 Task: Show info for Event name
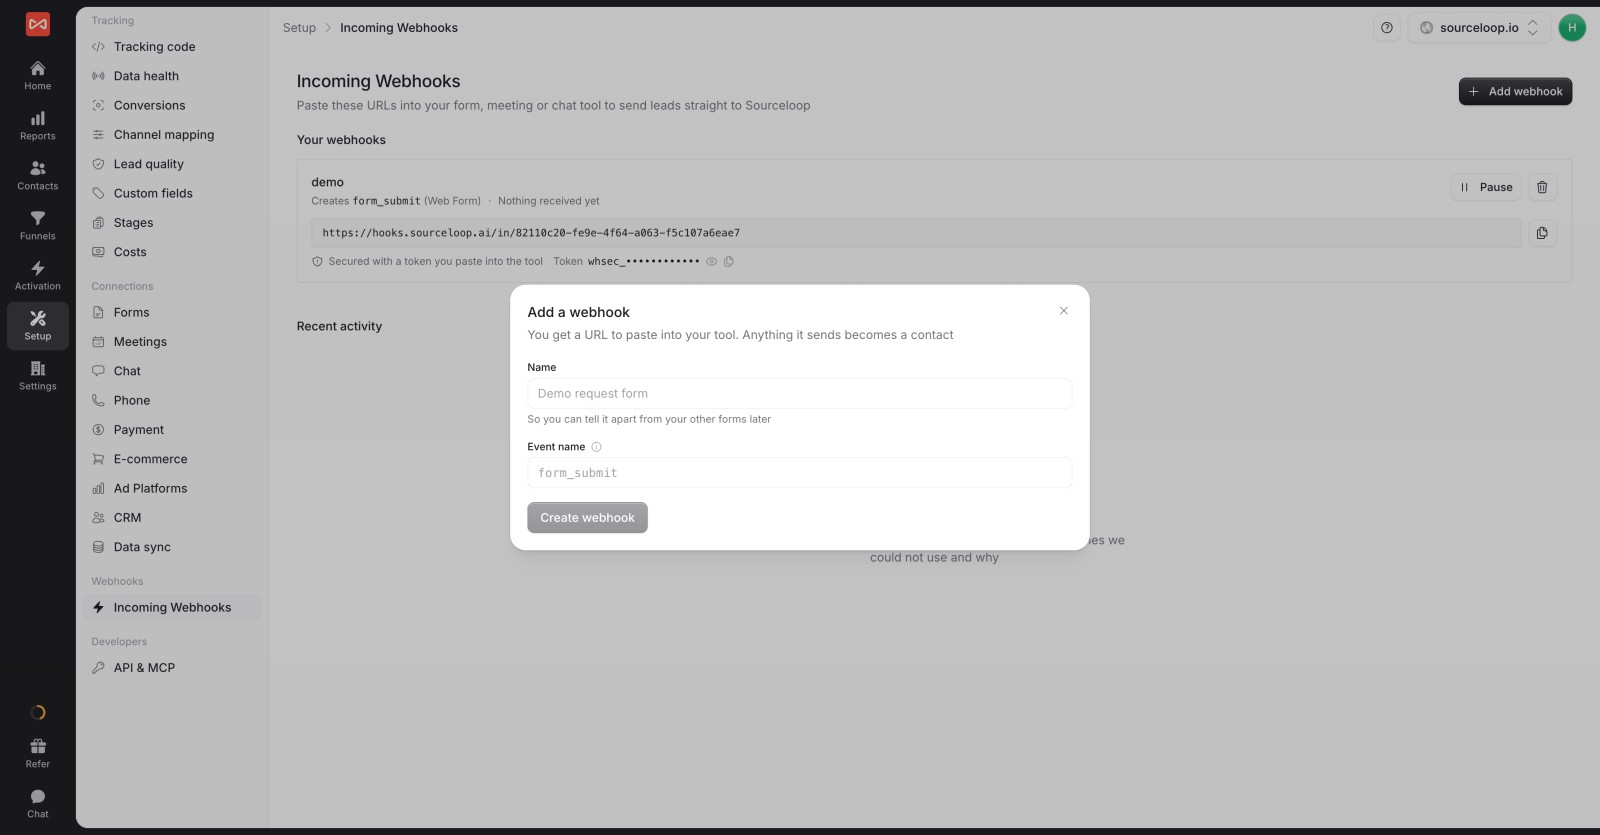(597, 447)
